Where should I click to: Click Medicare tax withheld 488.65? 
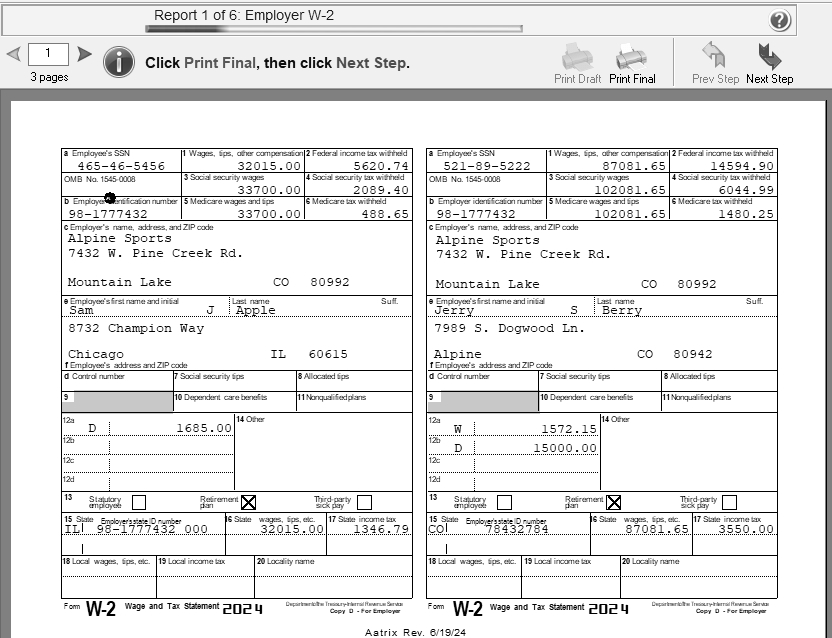[385, 214]
